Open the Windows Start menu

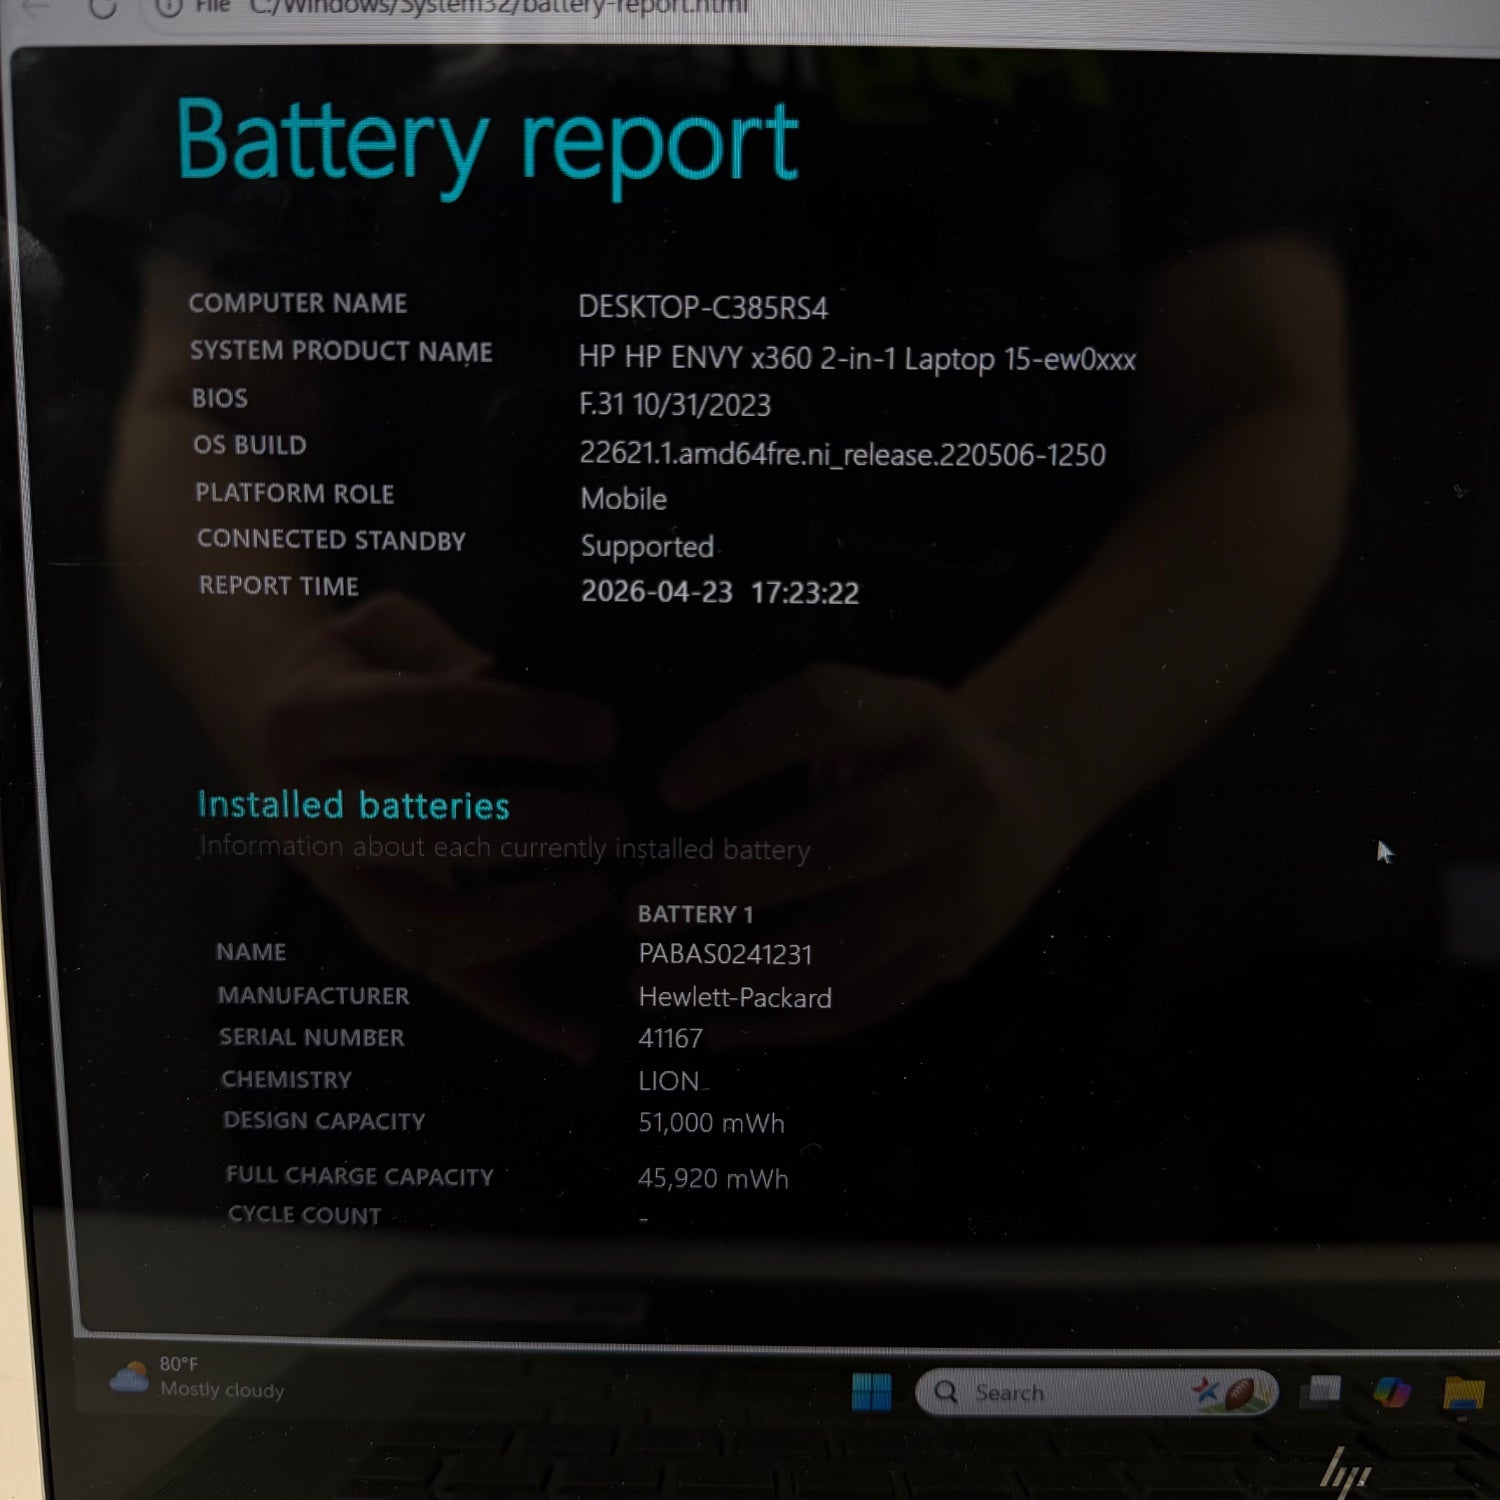tap(871, 1392)
